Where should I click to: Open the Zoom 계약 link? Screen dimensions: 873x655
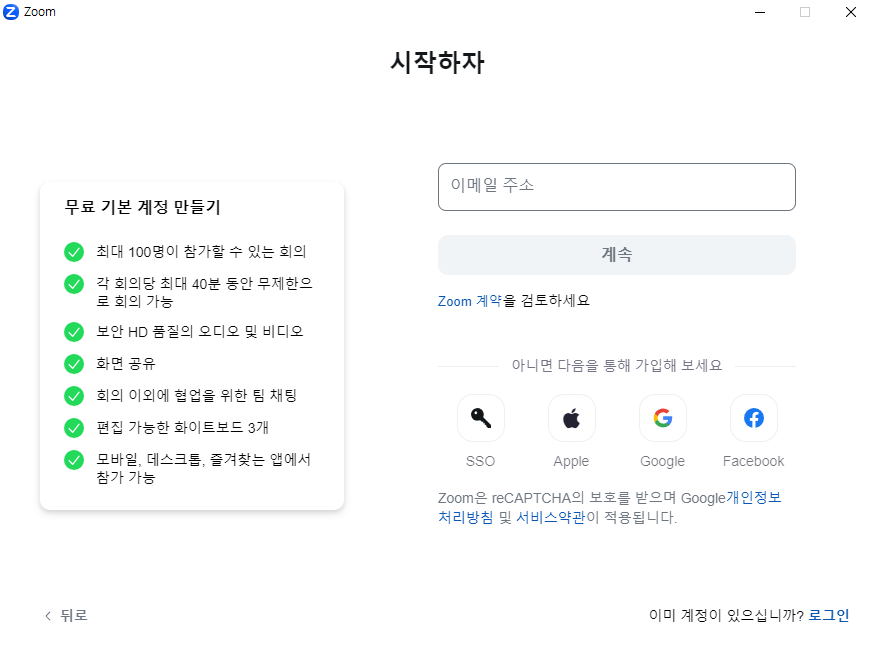(469, 301)
